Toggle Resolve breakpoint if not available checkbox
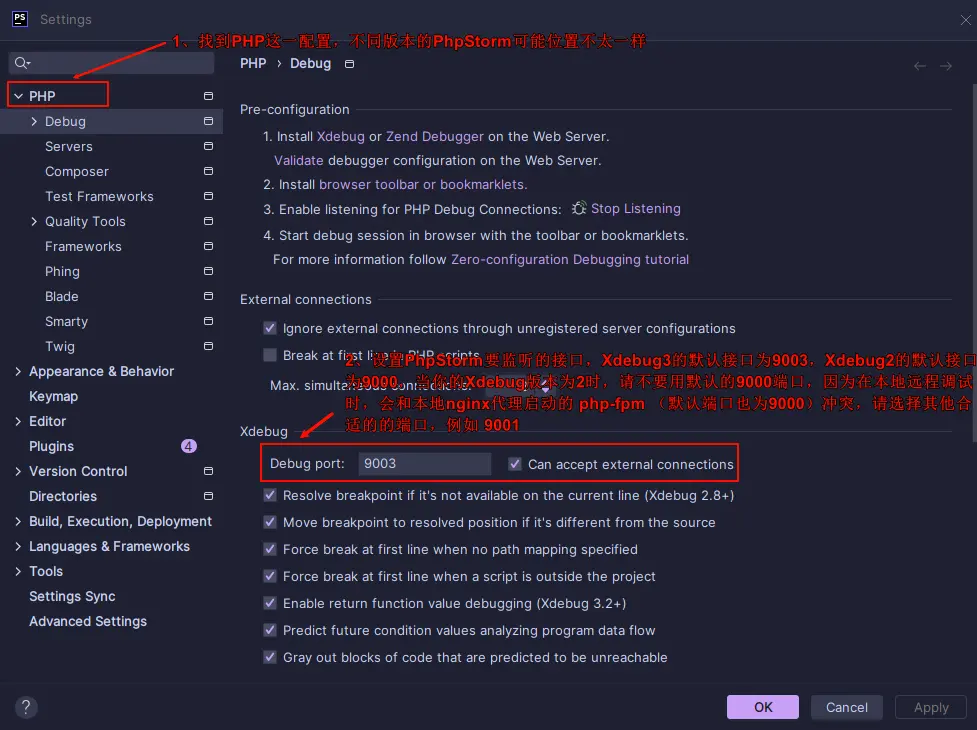The height and width of the screenshot is (730, 977). click(270, 495)
